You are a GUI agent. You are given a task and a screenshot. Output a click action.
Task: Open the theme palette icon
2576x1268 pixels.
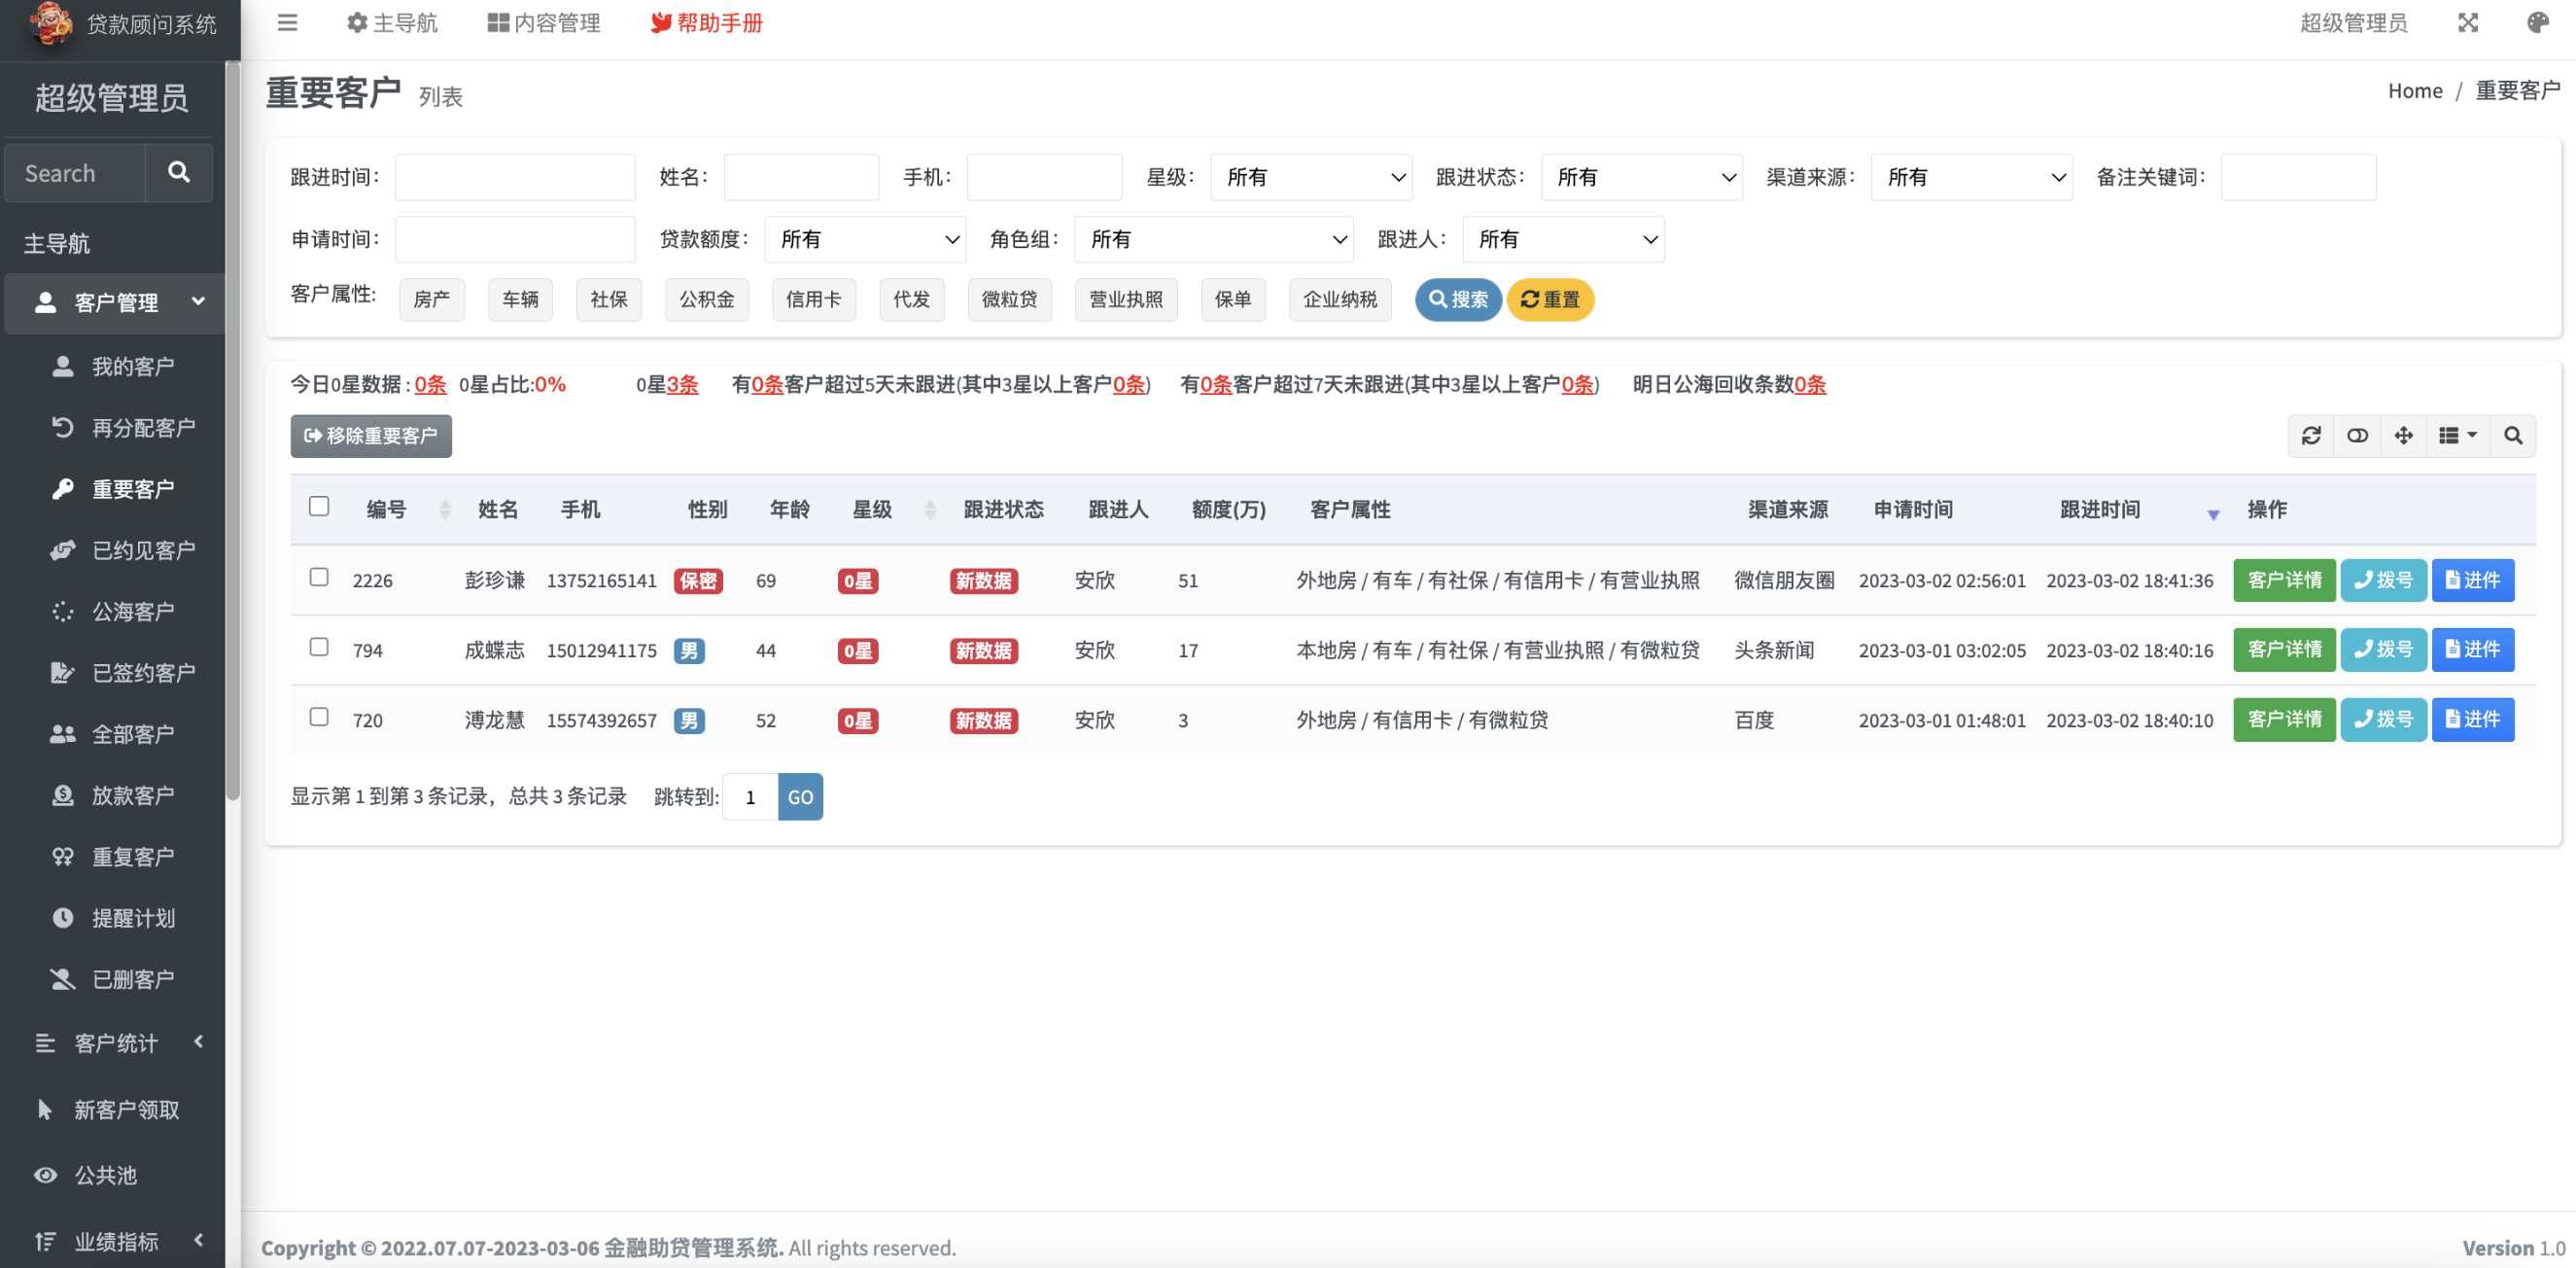click(2537, 23)
